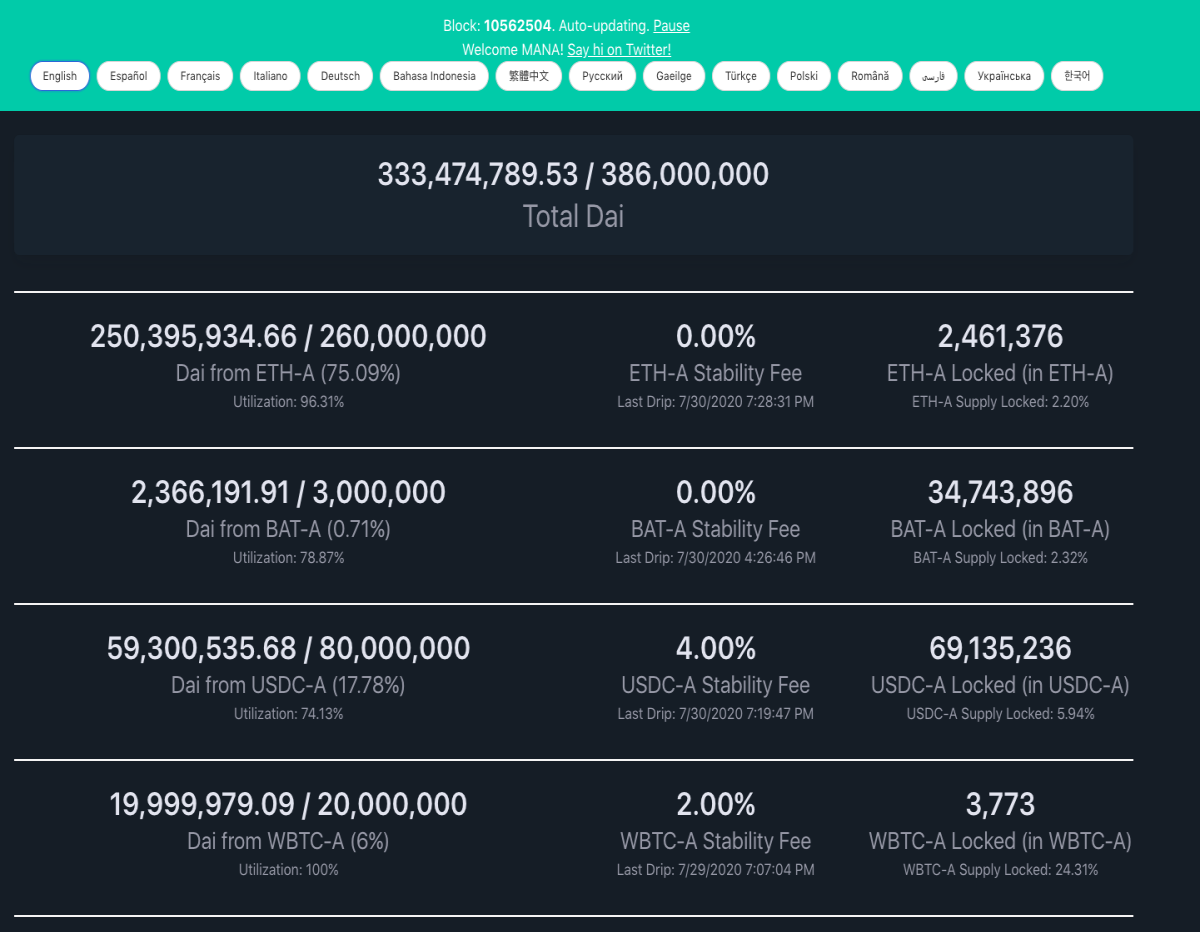
Task: Switch to 繁體中文 language
Action: click(529, 76)
